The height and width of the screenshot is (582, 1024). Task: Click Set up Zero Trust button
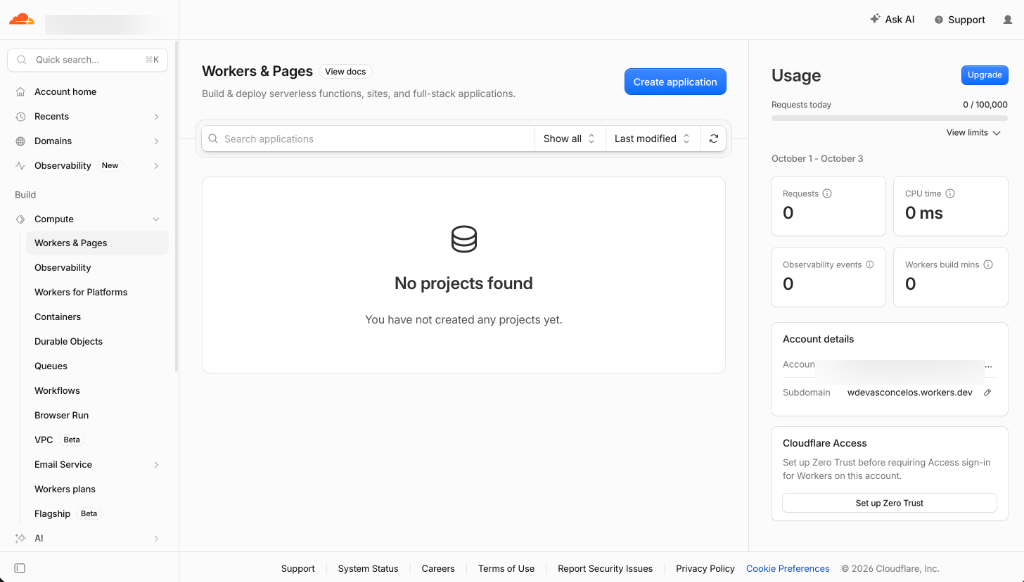point(889,503)
